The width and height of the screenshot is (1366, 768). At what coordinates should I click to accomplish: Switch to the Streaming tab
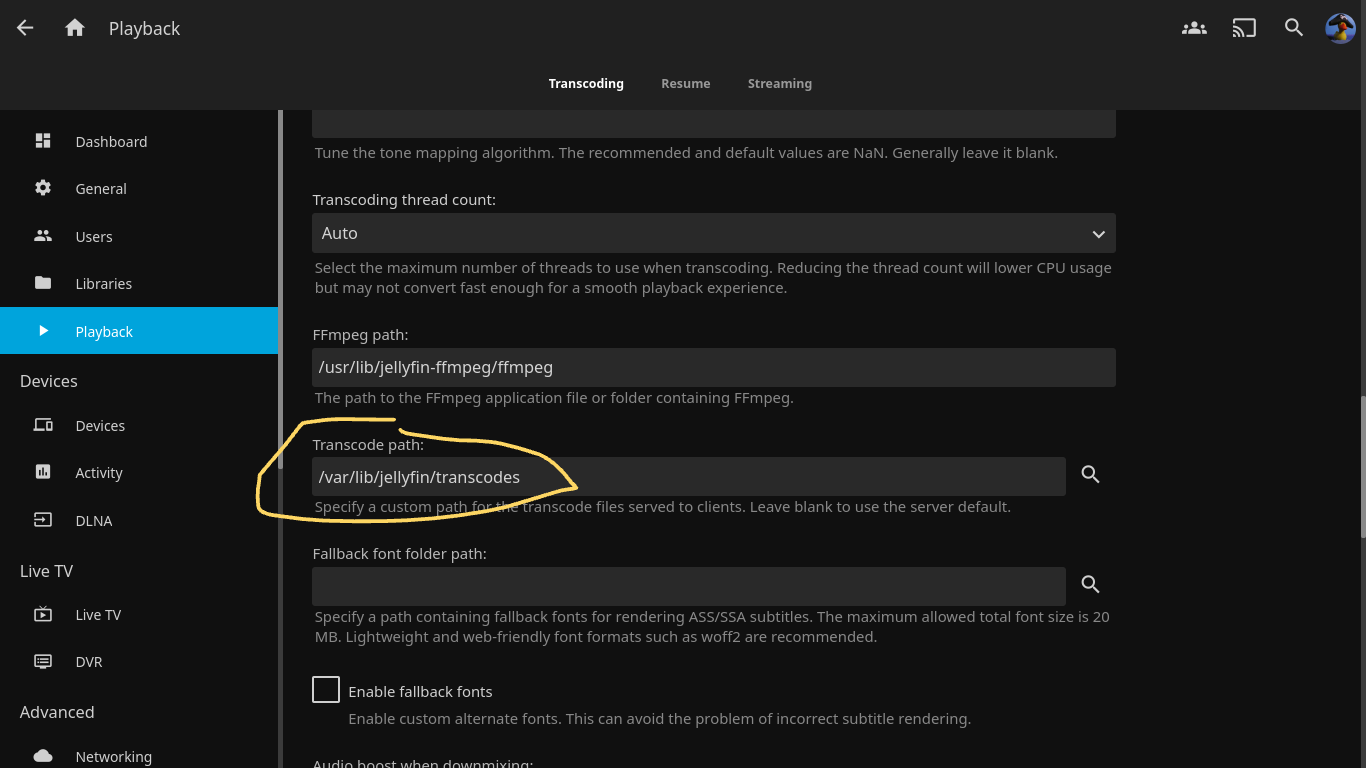(x=779, y=84)
